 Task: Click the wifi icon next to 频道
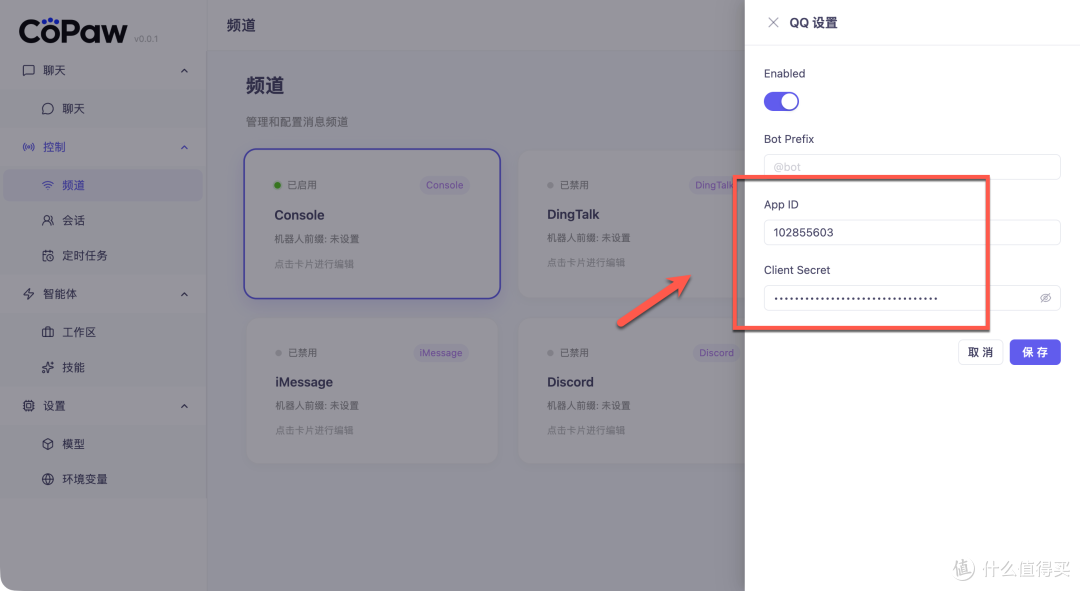[x=48, y=185]
